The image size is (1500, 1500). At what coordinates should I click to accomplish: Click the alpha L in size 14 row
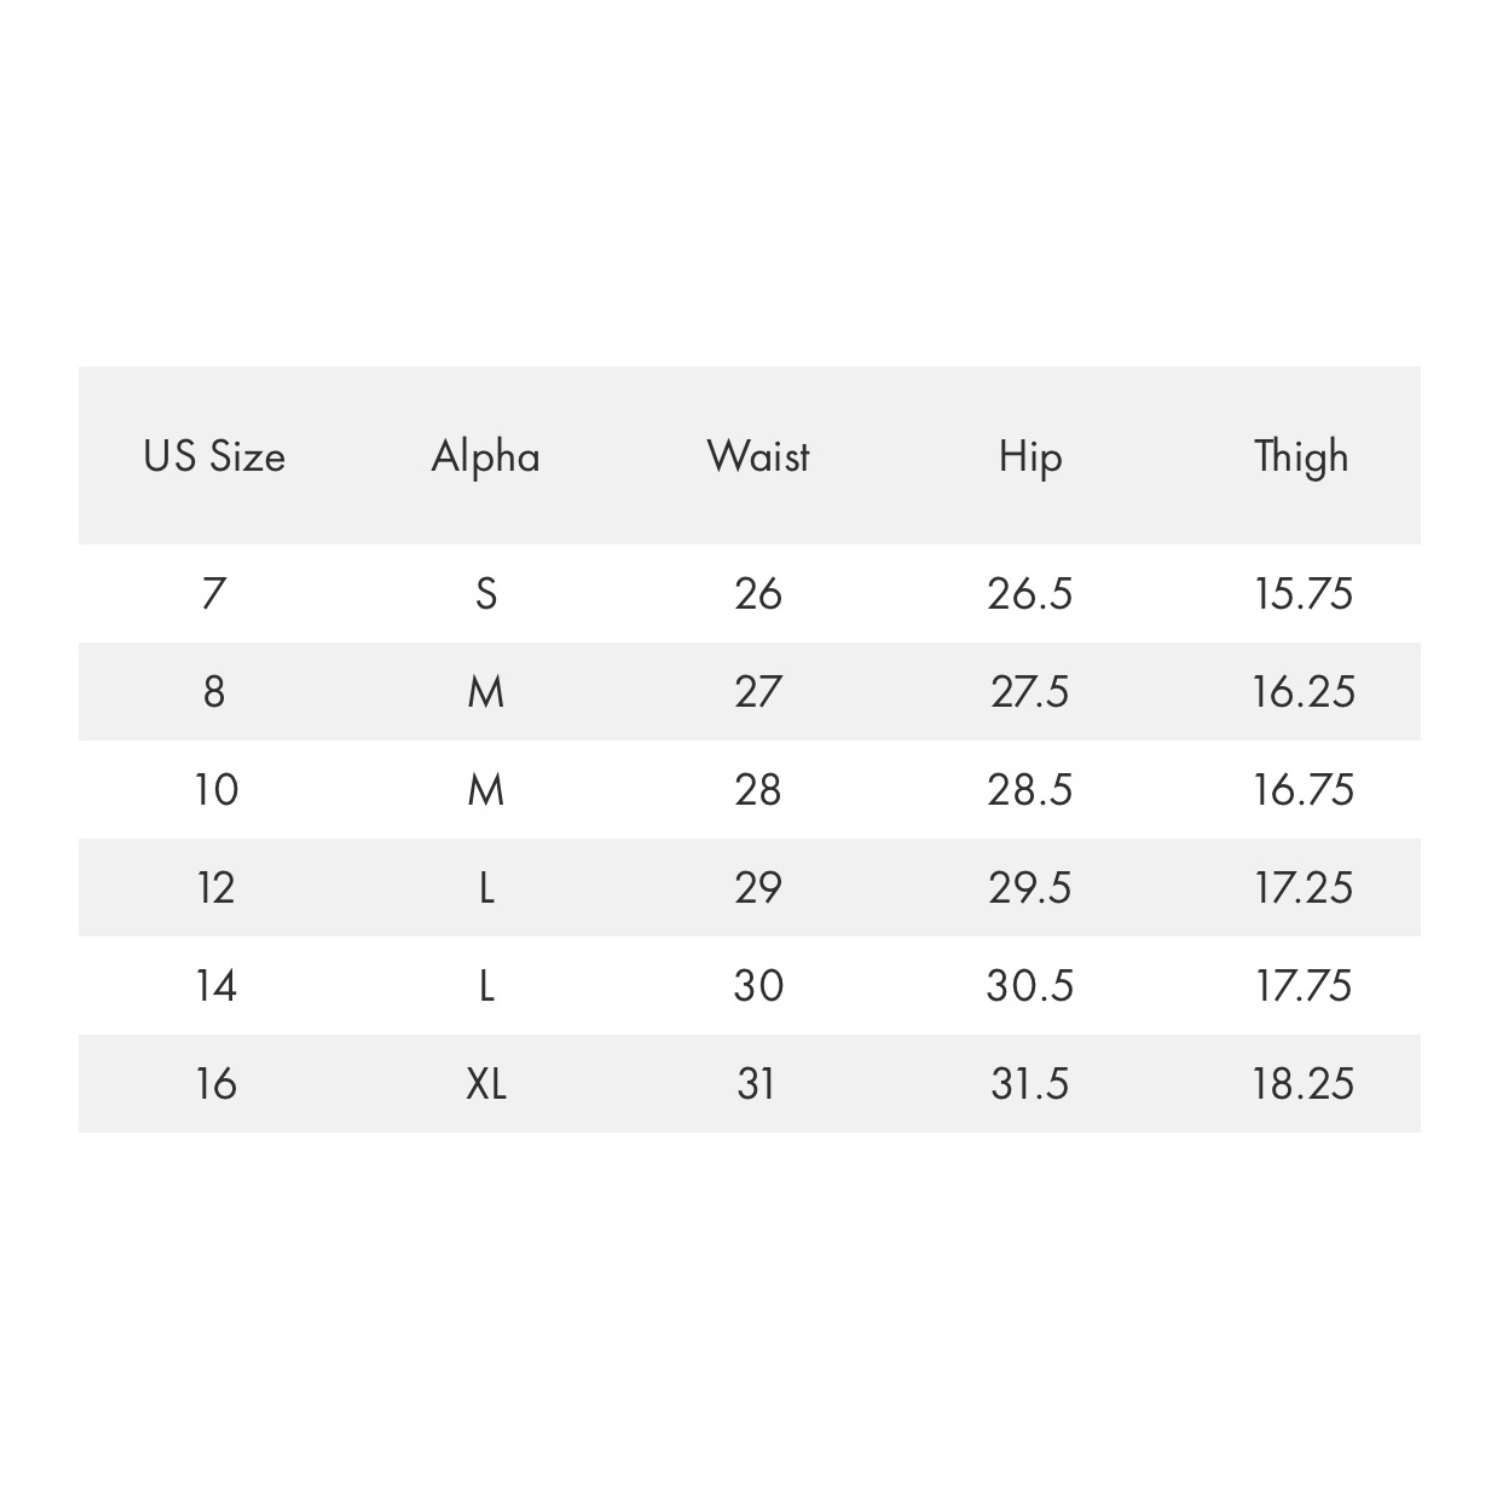click(486, 986)
